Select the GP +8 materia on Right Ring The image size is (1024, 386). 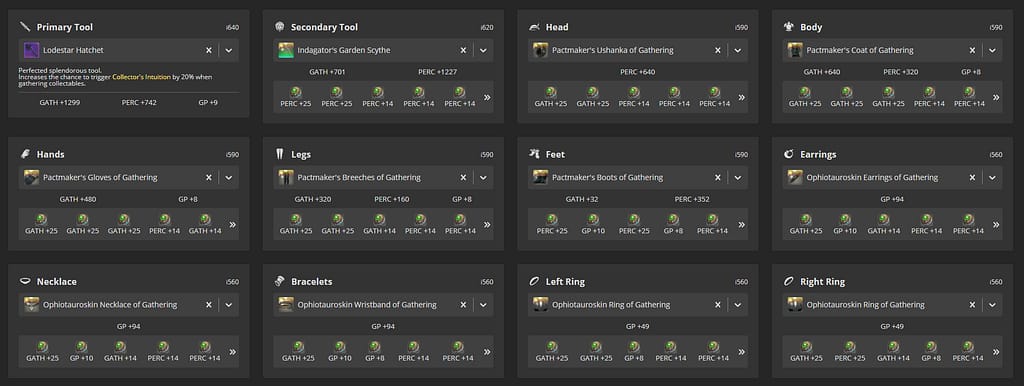tap(931, 351)
